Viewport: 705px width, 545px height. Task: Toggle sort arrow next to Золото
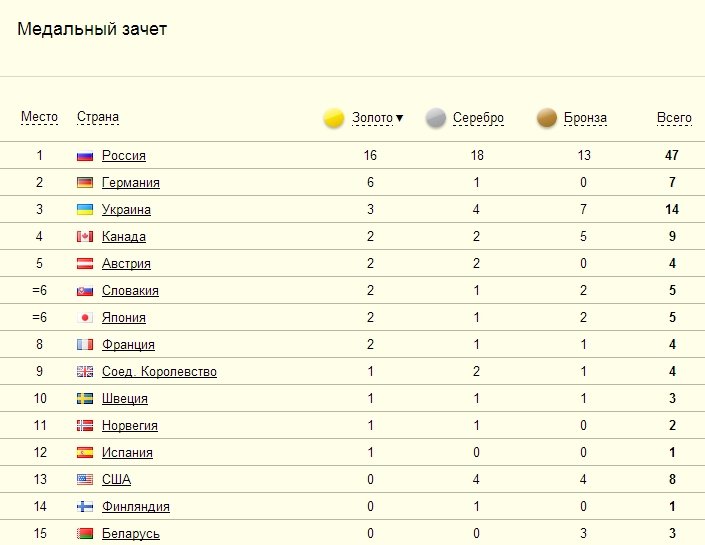[x=399, y=118]
